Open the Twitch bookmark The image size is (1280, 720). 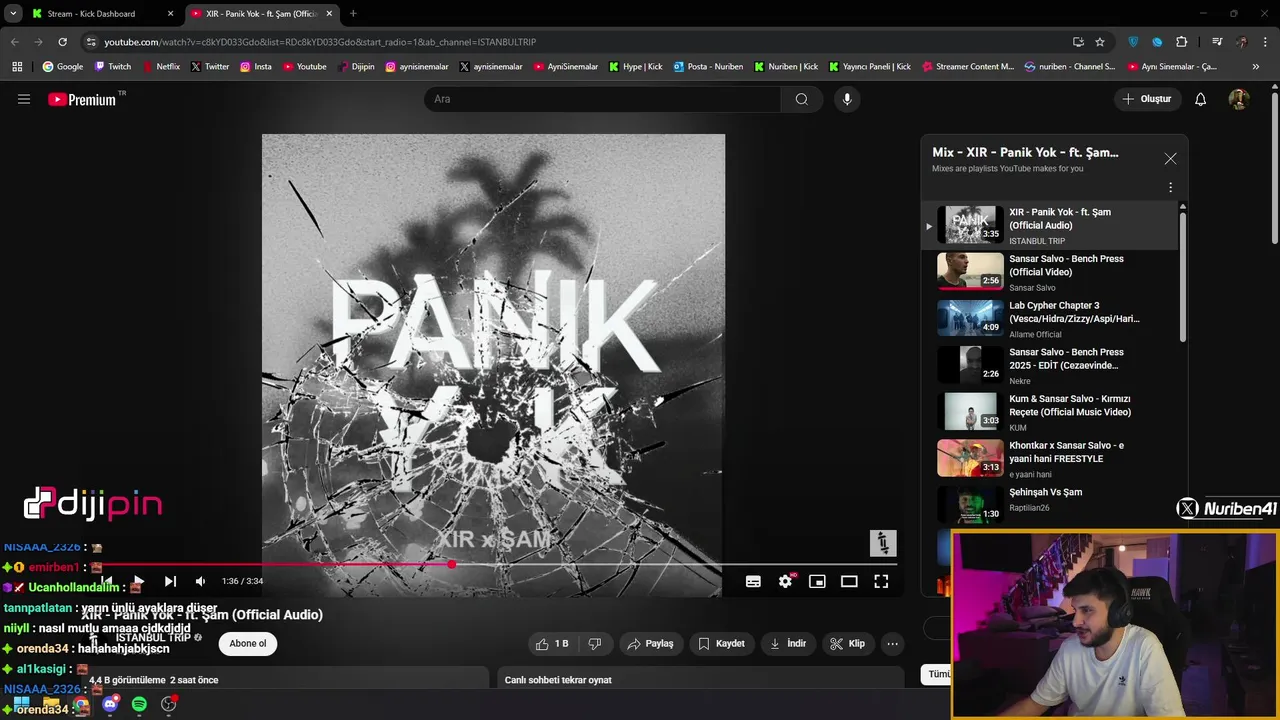(x=112, y=67)
